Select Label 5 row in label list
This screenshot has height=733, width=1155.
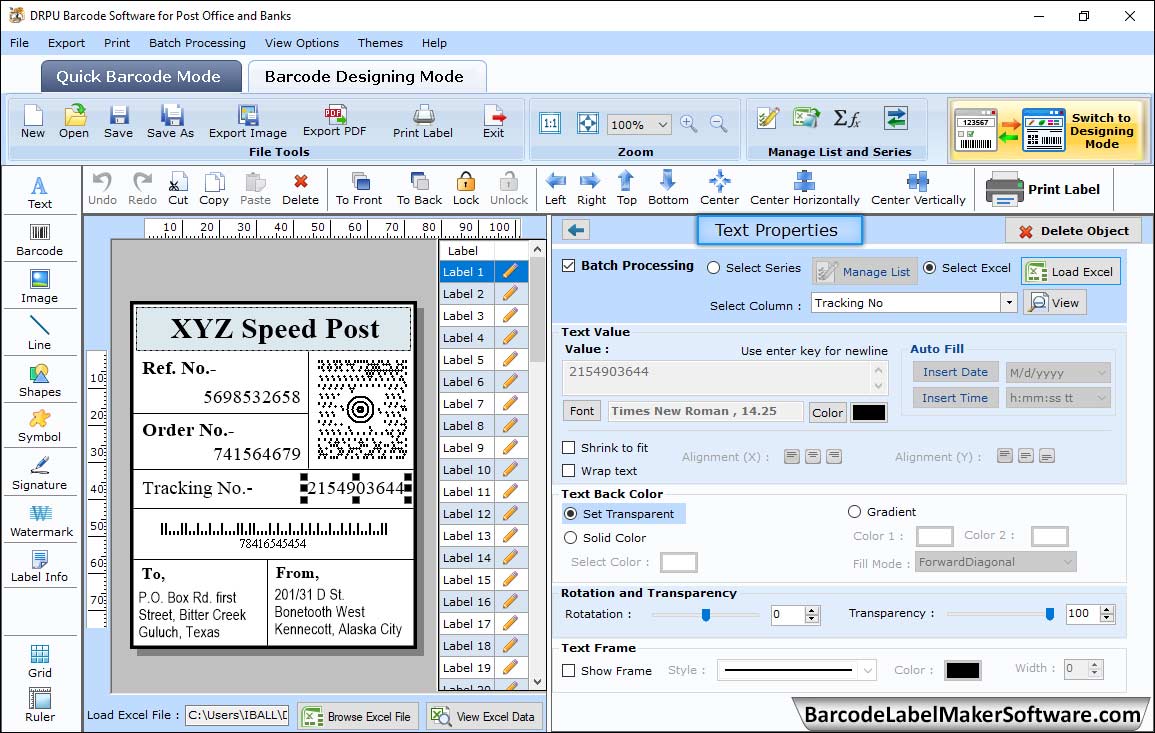pyautogui.click(x=483, y=360)
